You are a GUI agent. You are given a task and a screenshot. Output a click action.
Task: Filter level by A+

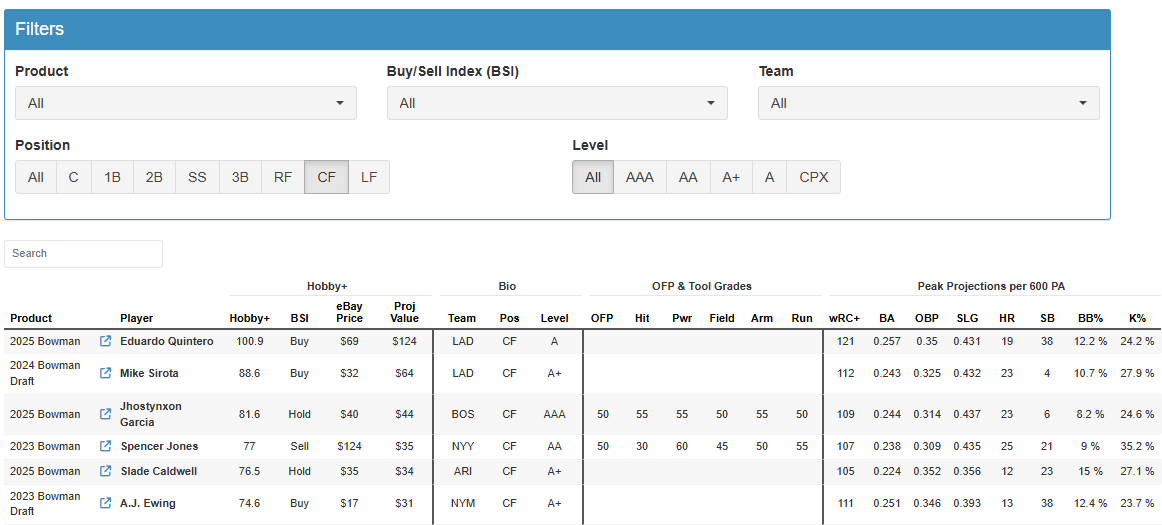pyautogui.click(x=731, y=177)
